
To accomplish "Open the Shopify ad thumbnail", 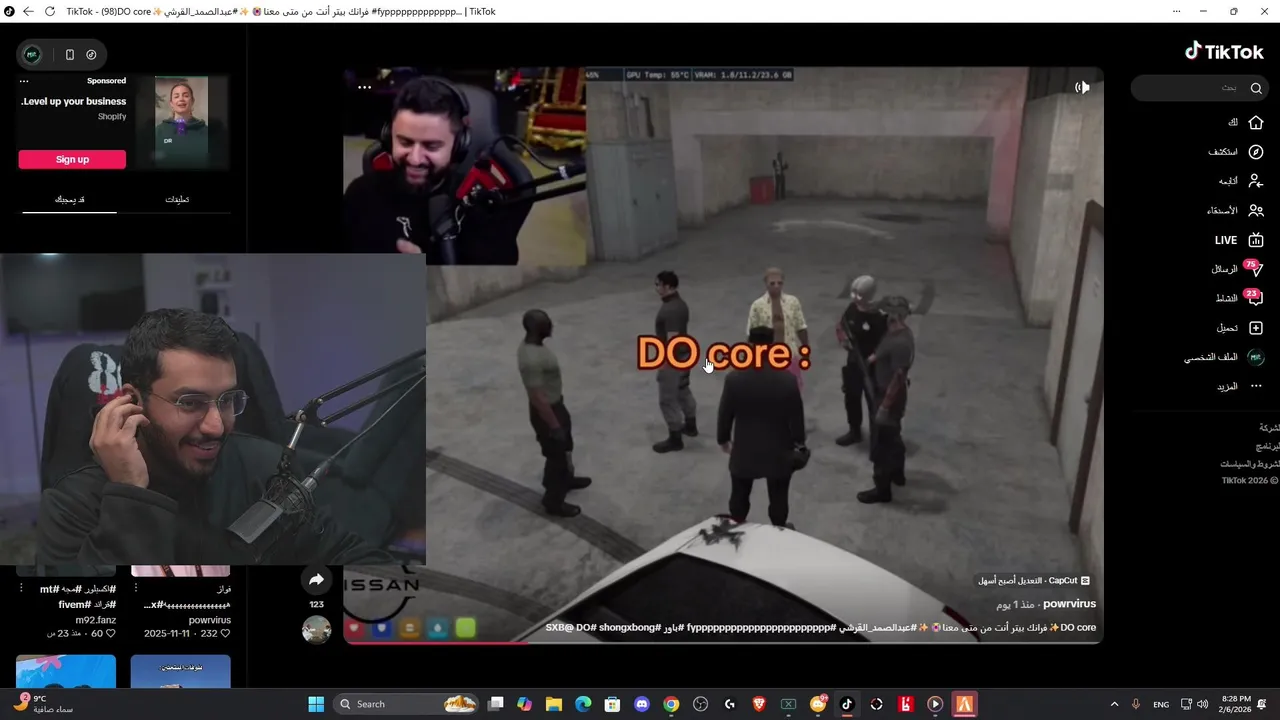I will coord(181,121).
